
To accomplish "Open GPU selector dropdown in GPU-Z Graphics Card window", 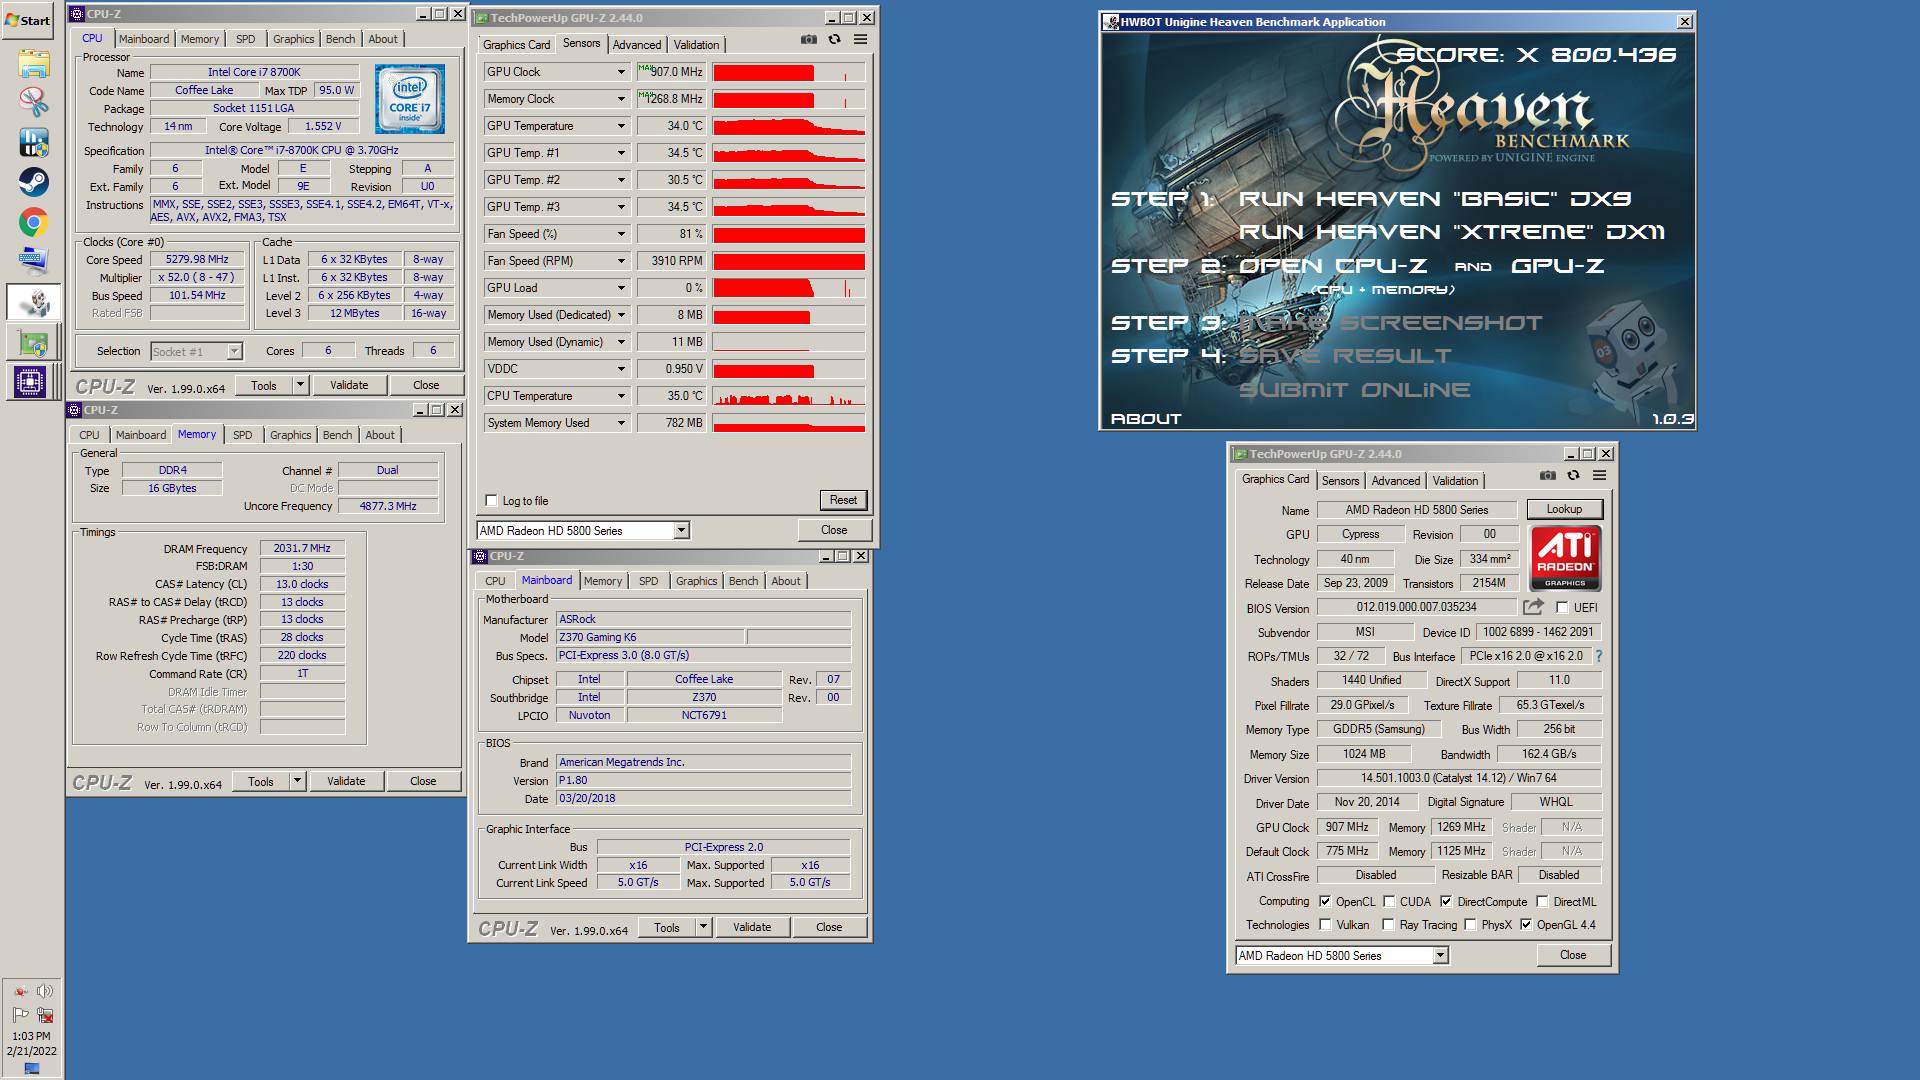I will coord(1440,956).
